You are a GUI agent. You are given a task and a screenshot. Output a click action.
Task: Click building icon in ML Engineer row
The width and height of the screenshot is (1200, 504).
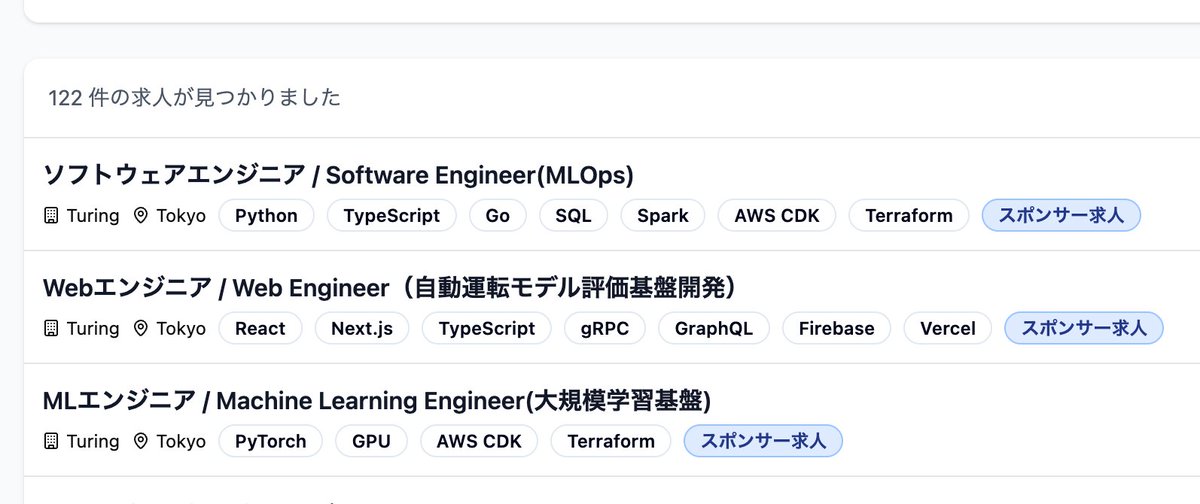click(52, 441)
